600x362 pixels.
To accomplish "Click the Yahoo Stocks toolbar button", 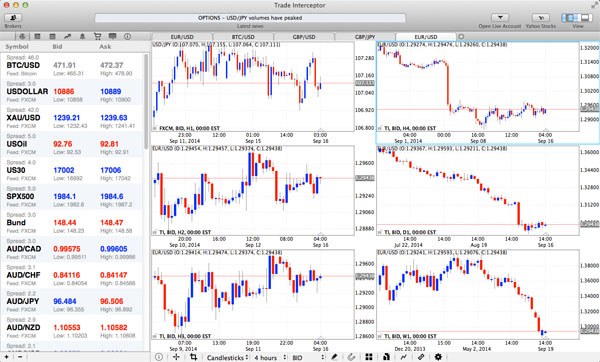I will tap(541, 18).
